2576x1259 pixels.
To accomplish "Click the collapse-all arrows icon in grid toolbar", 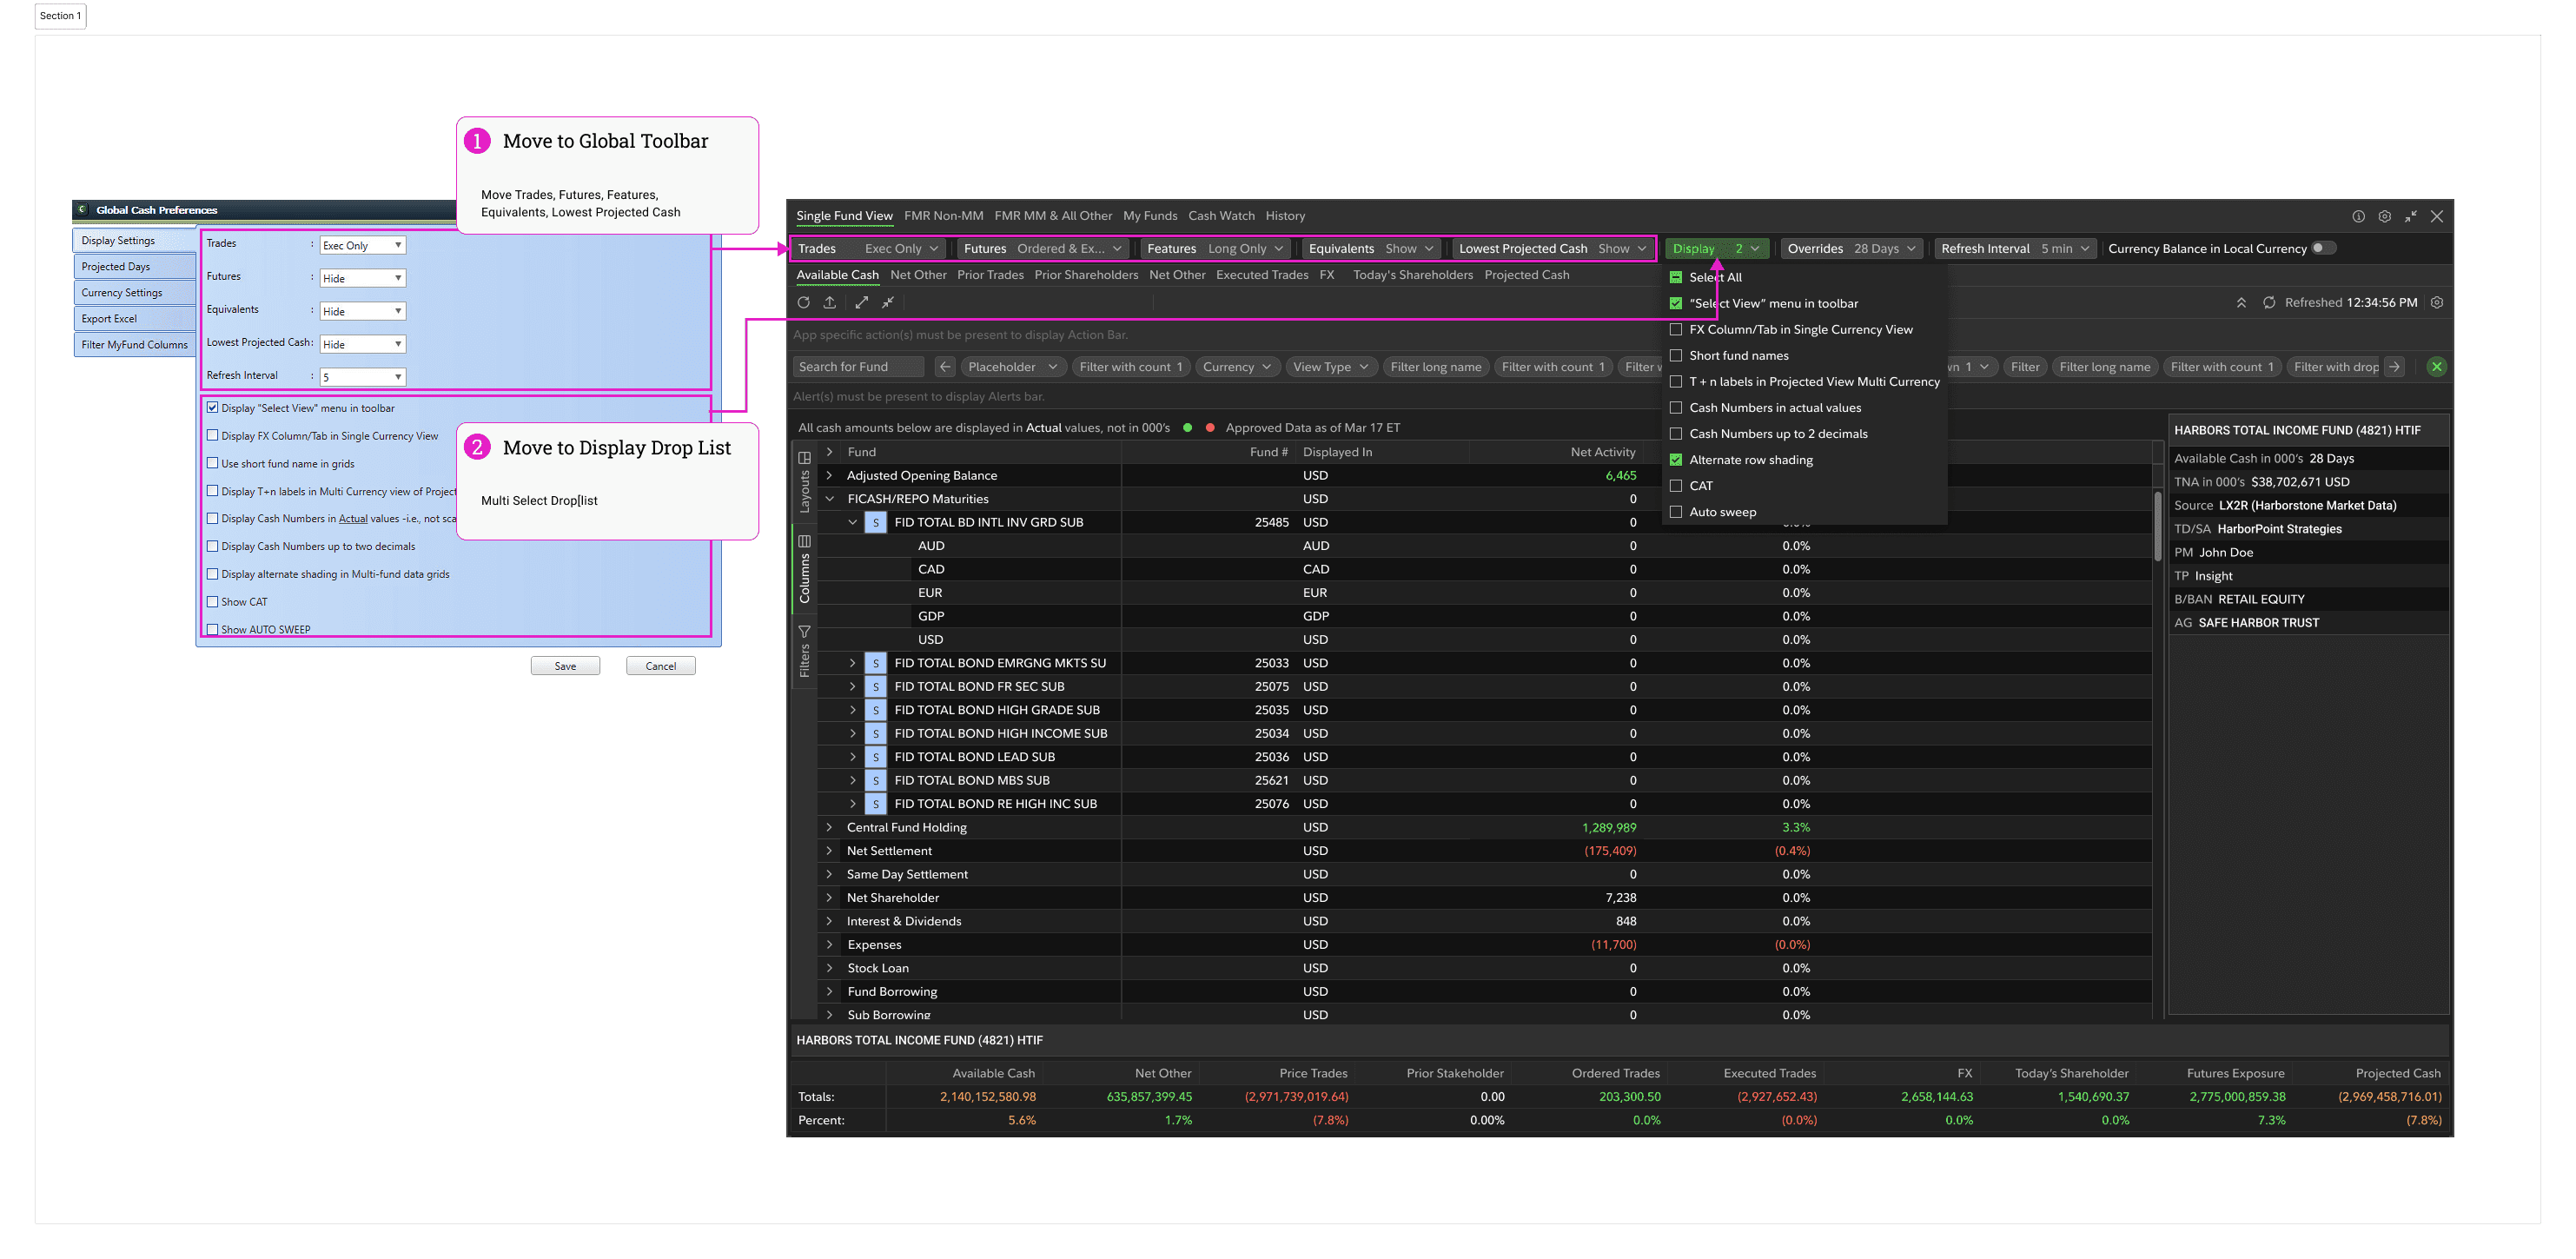I will (x=888, y=302).
